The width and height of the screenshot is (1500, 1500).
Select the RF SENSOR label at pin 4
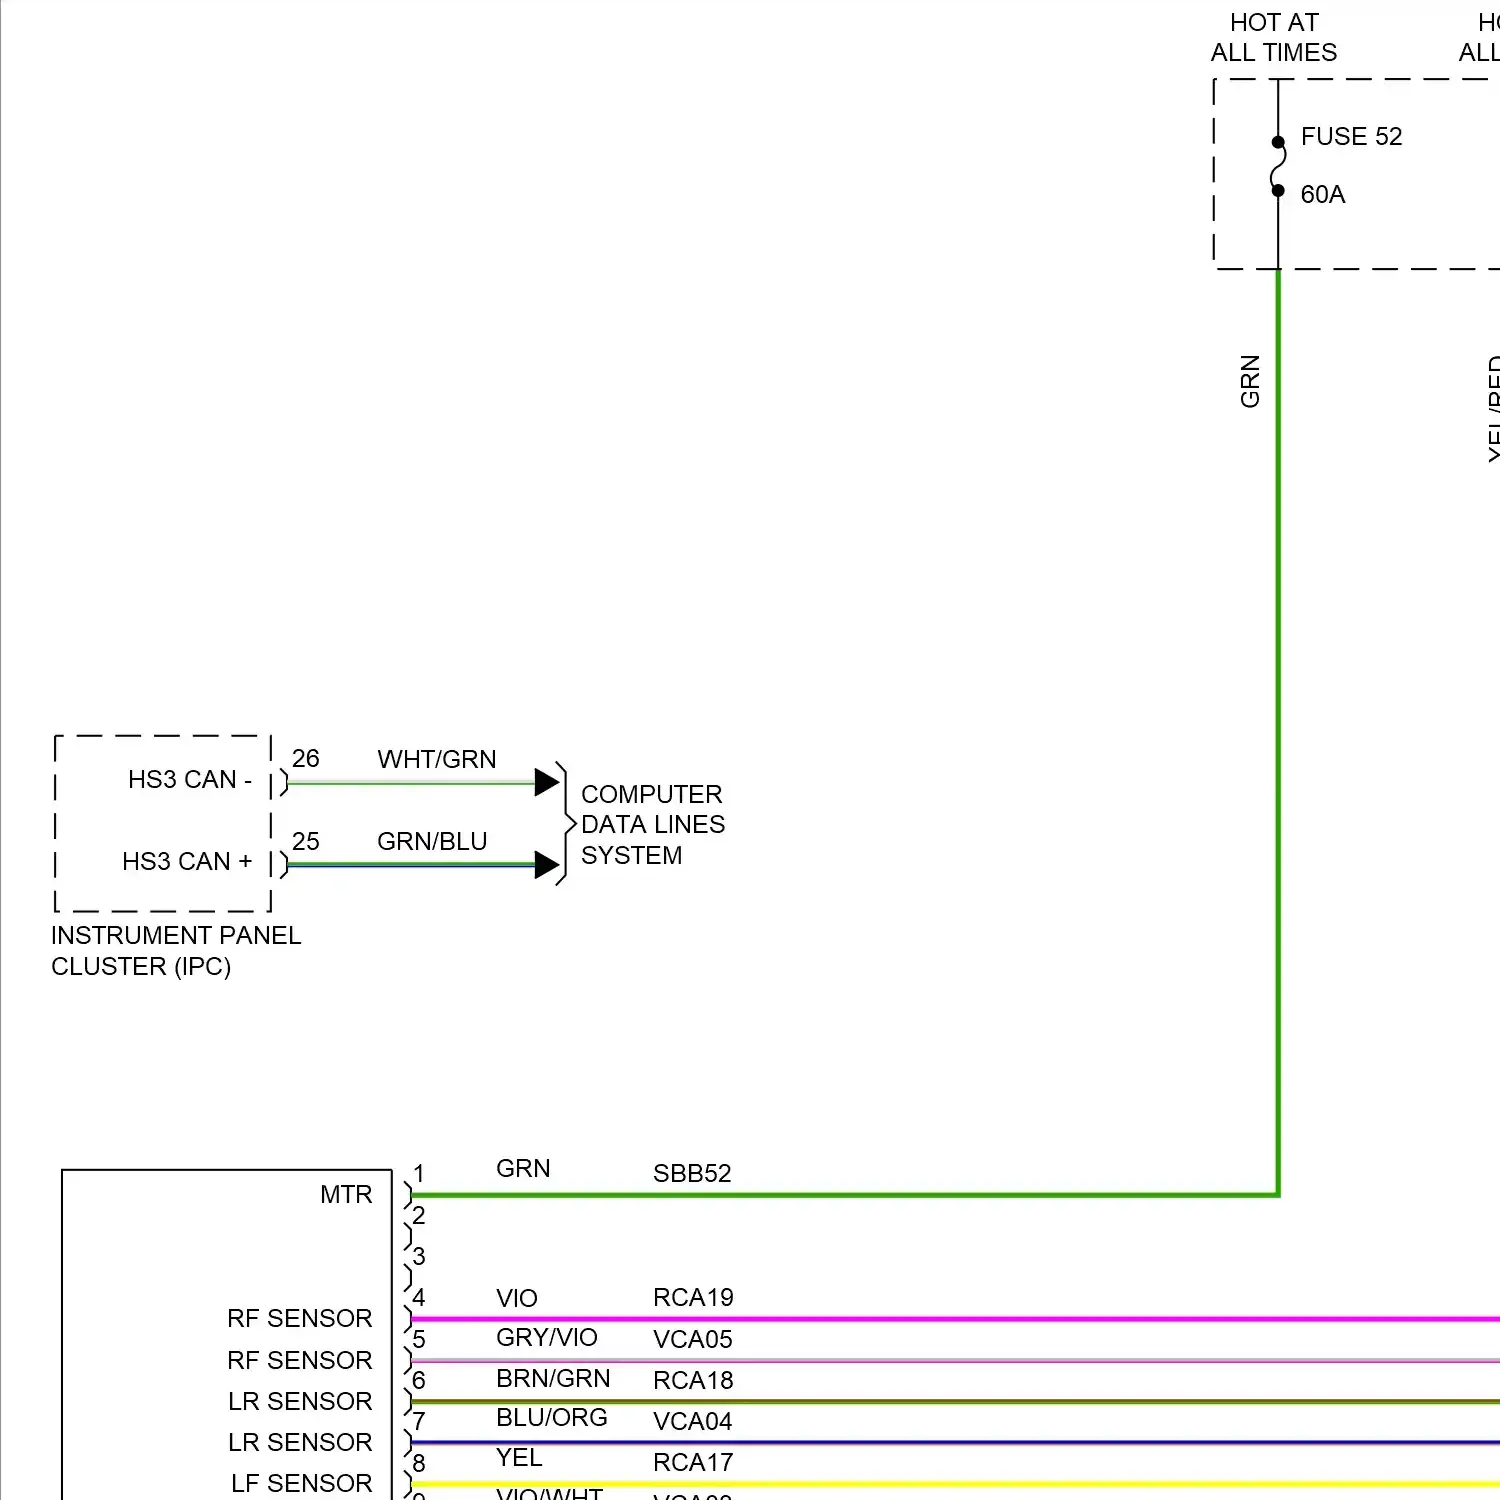pos(300,1318)
